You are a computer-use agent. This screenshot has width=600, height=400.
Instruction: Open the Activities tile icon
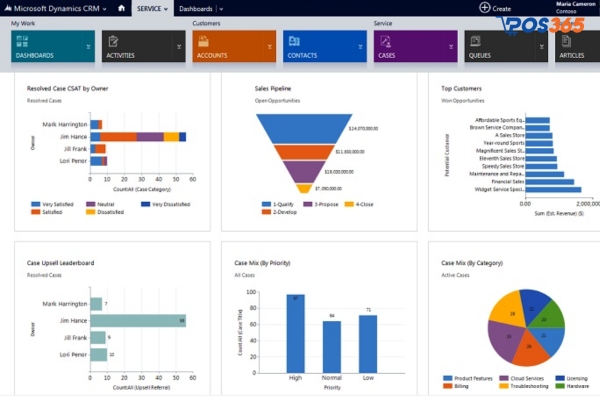pyautogui.click(x=113, y=41)
